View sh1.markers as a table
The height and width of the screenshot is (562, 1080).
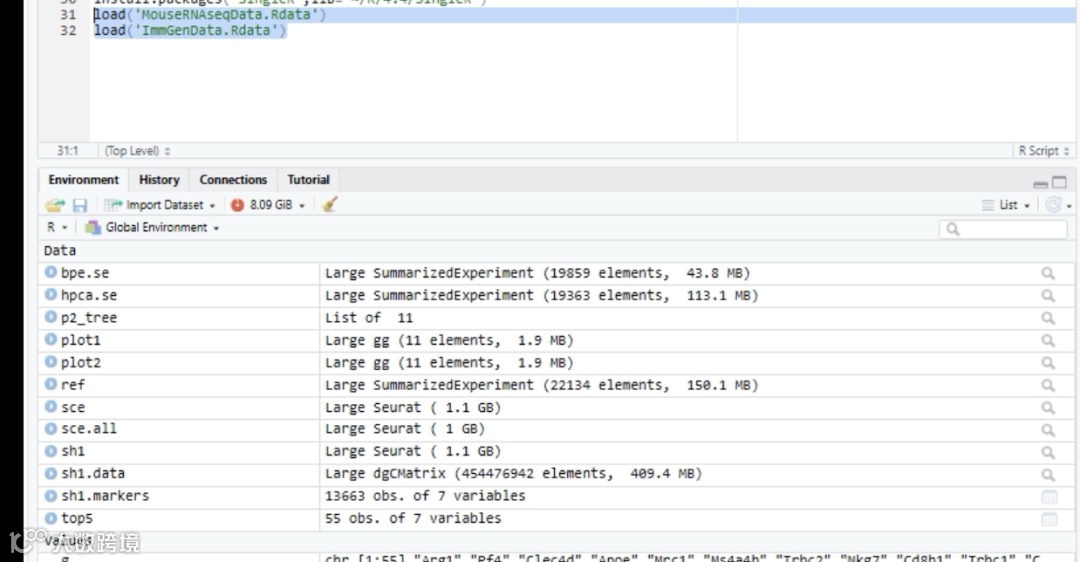tap(1049, 497)
